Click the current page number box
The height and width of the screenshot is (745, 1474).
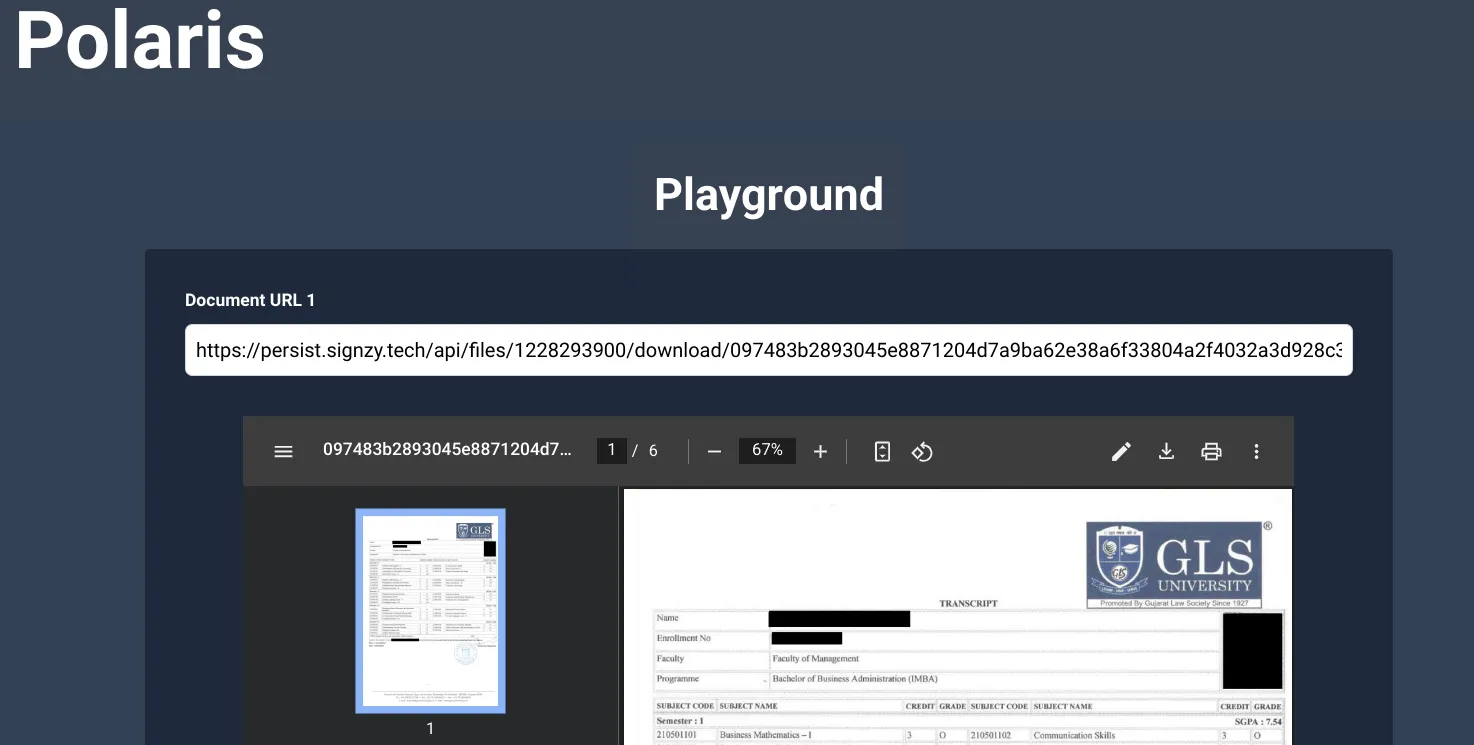(611, 451)
